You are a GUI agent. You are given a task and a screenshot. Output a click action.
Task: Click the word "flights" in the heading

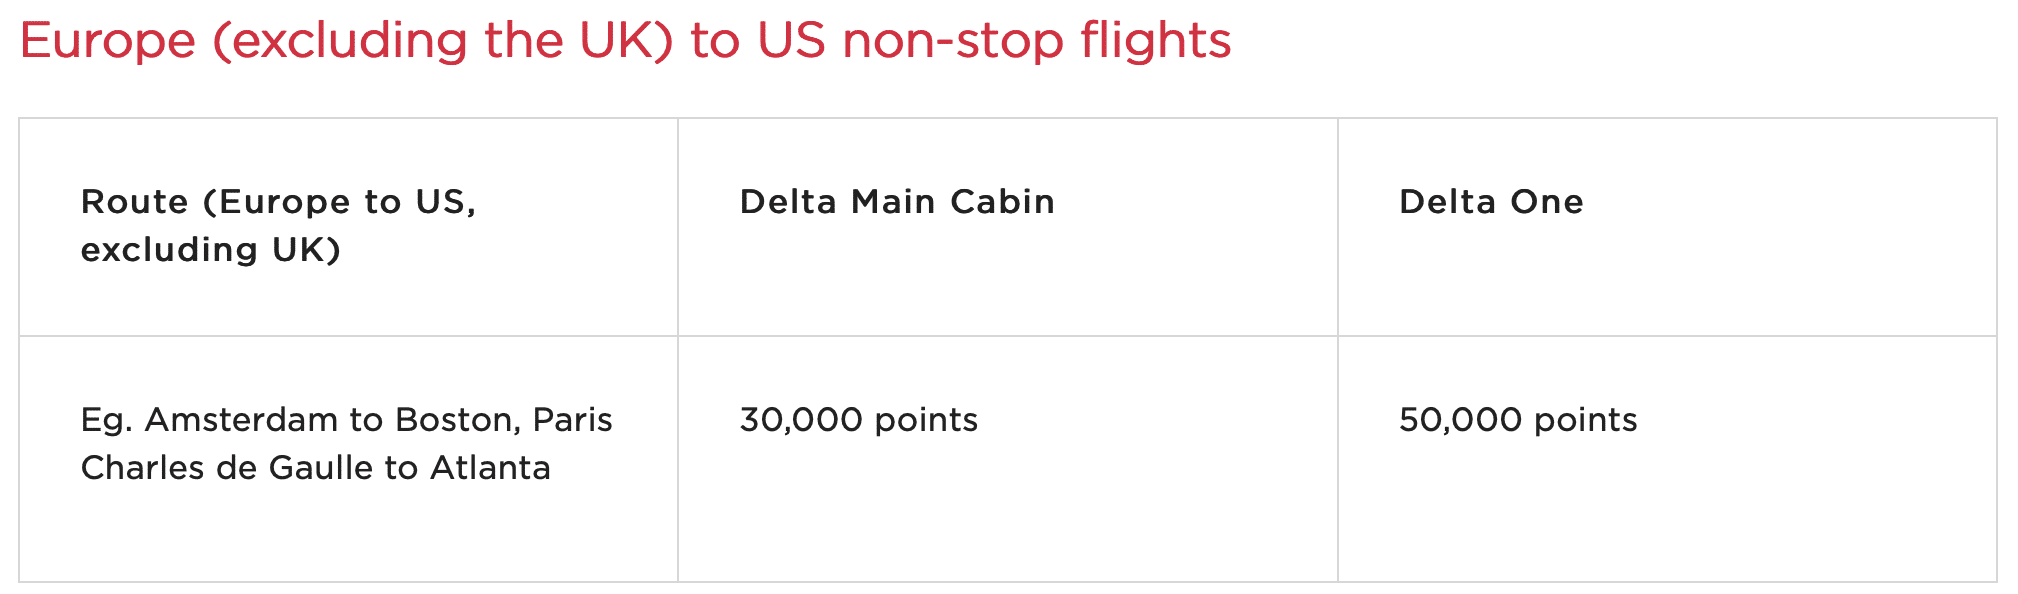tap(1155, 42)
